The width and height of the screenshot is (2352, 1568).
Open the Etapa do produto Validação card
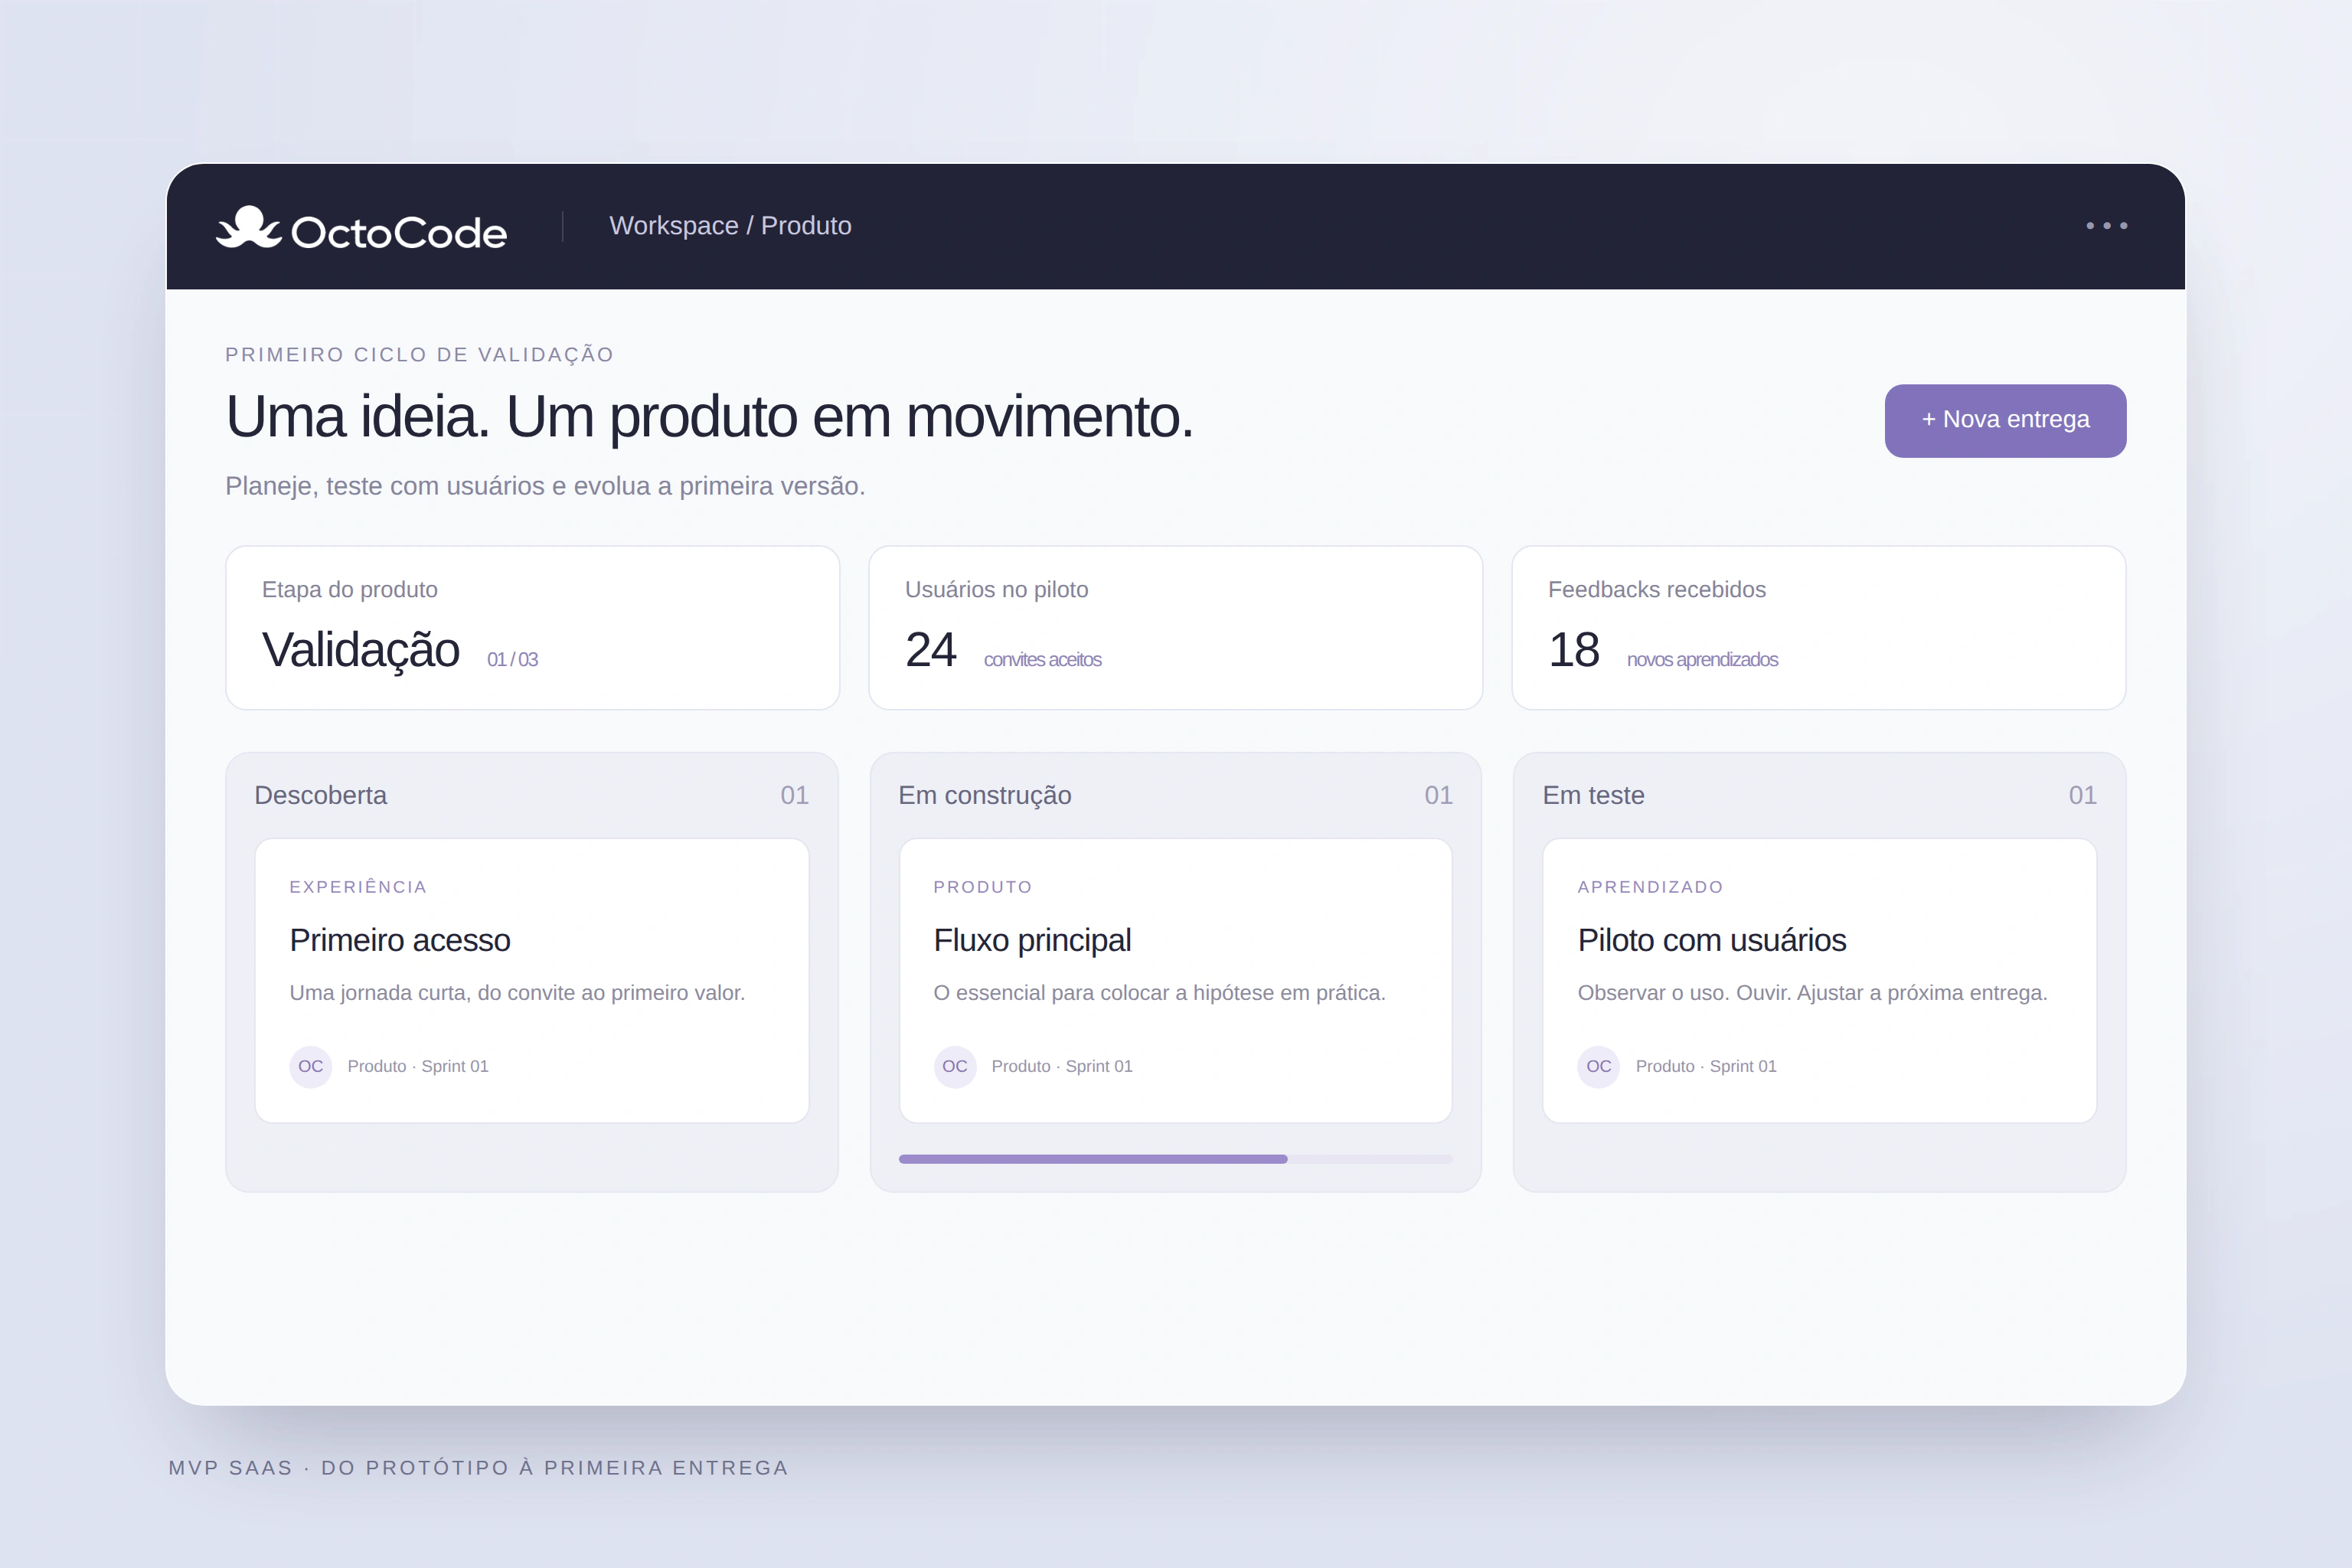532,627
